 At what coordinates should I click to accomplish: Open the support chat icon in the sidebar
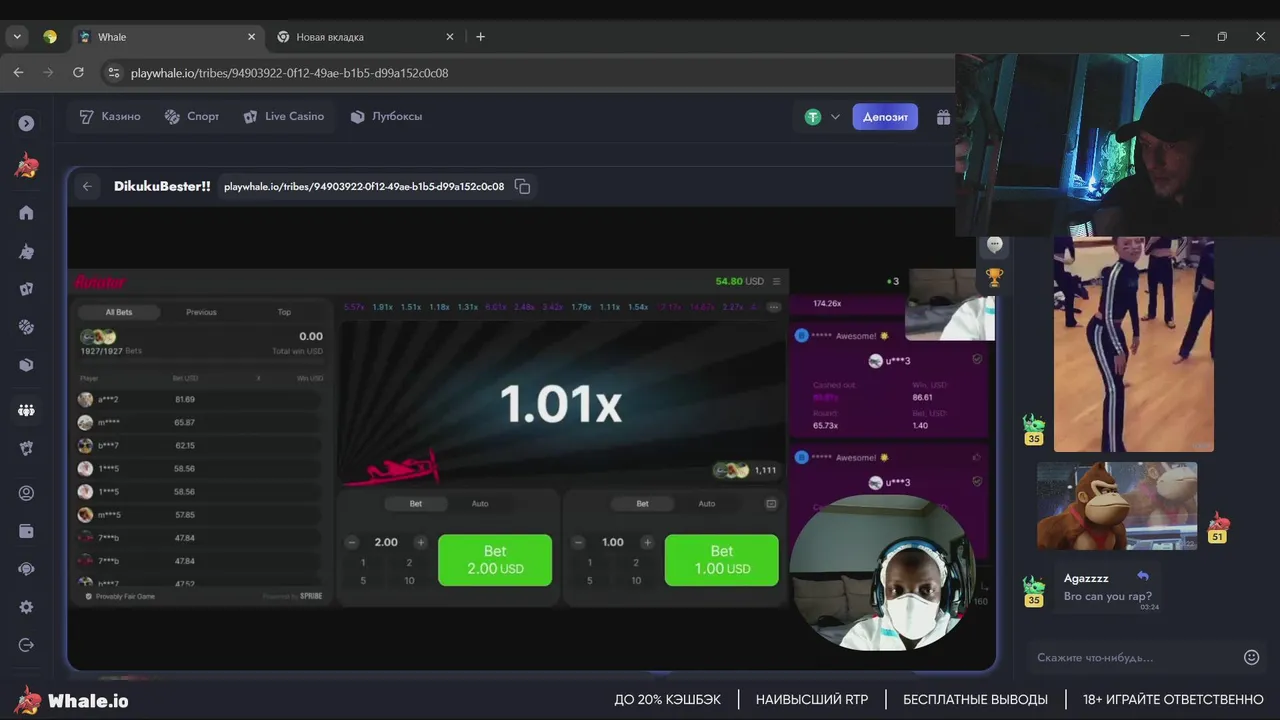26,569
